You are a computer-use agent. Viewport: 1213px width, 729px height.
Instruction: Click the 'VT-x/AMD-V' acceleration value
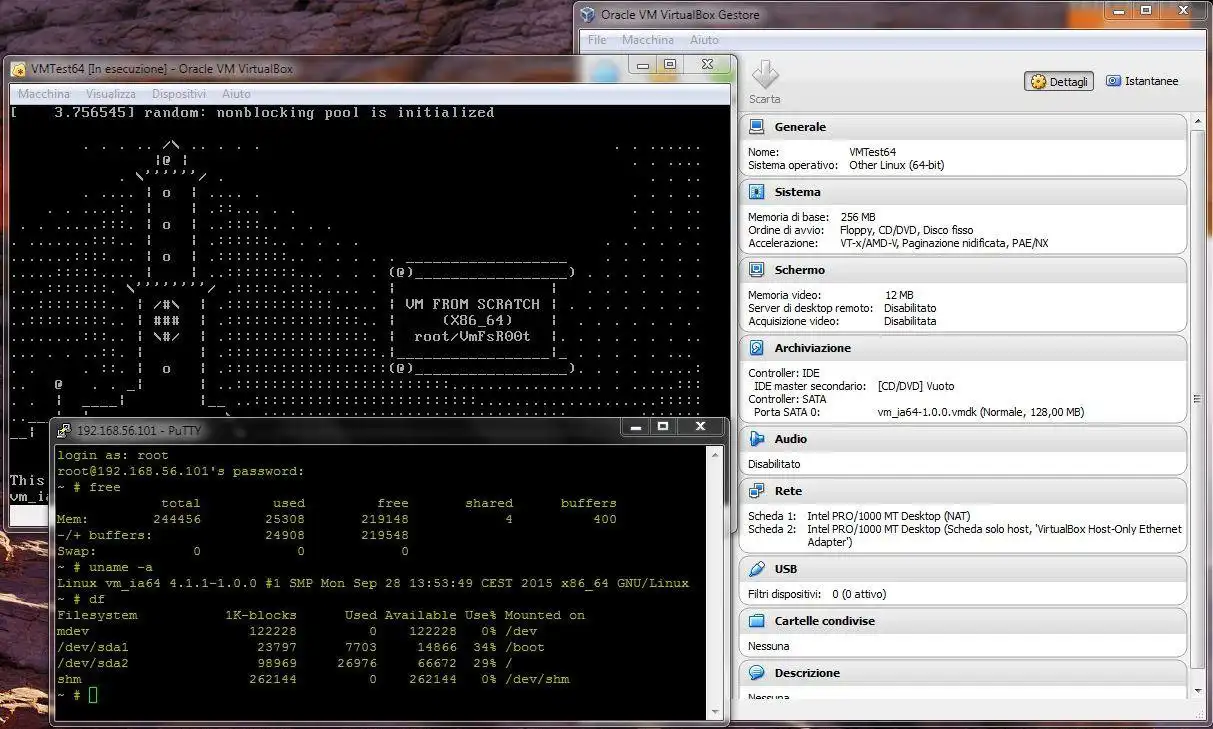869,243
